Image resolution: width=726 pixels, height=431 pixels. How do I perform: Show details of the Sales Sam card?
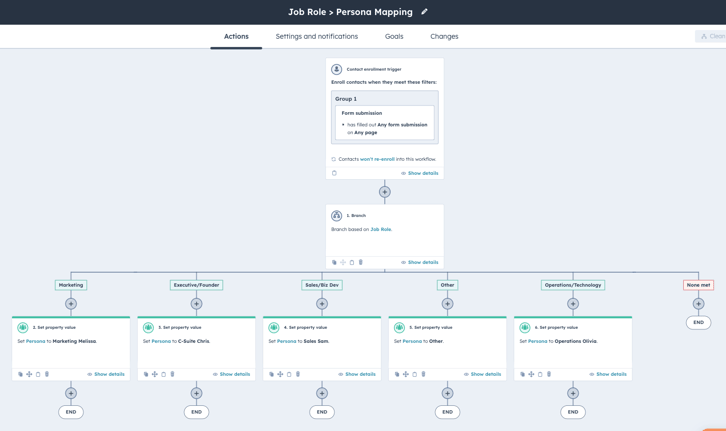pos(357,374)
